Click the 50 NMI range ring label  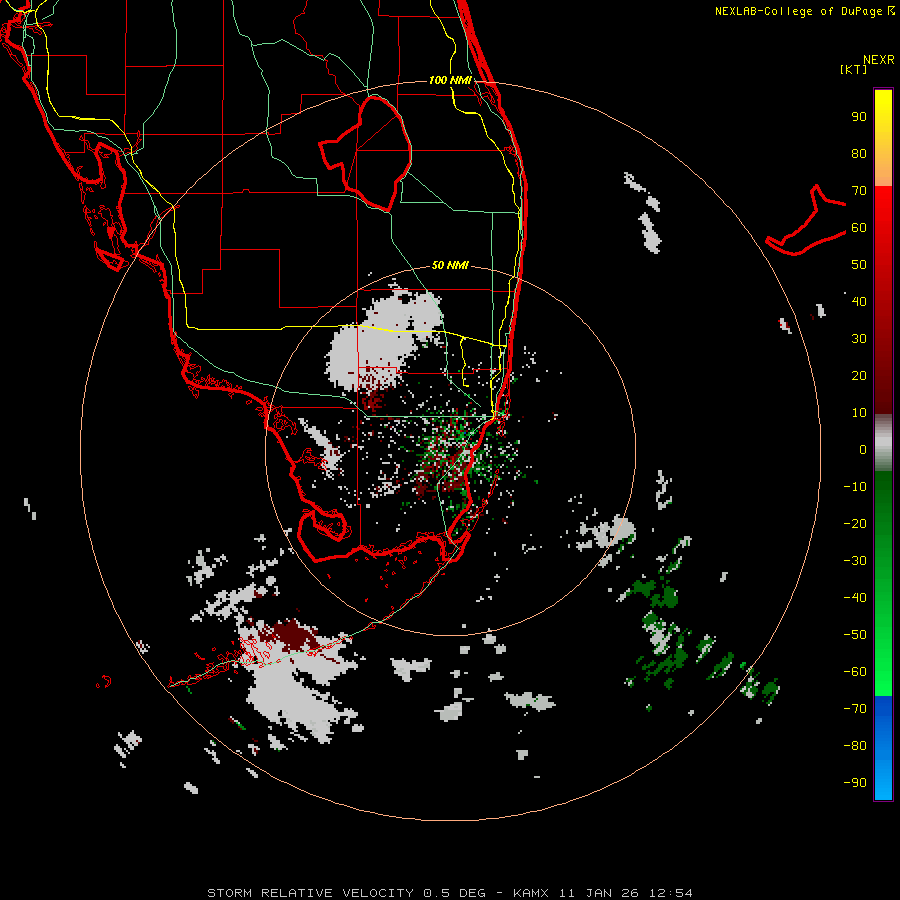click(x=449, y=265)
